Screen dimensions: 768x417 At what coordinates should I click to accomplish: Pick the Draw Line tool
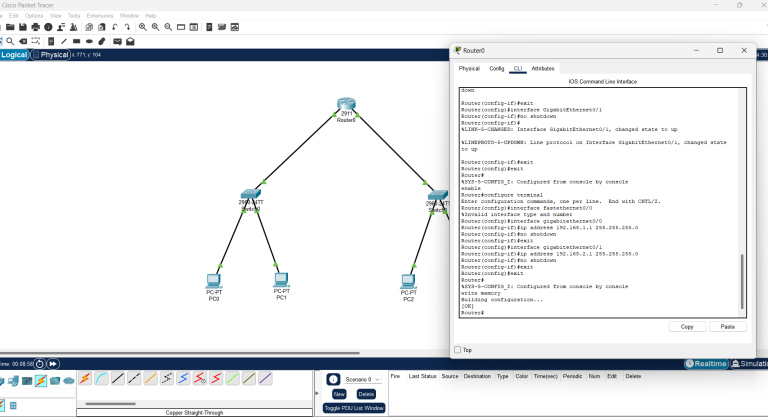tap(64, 41)
